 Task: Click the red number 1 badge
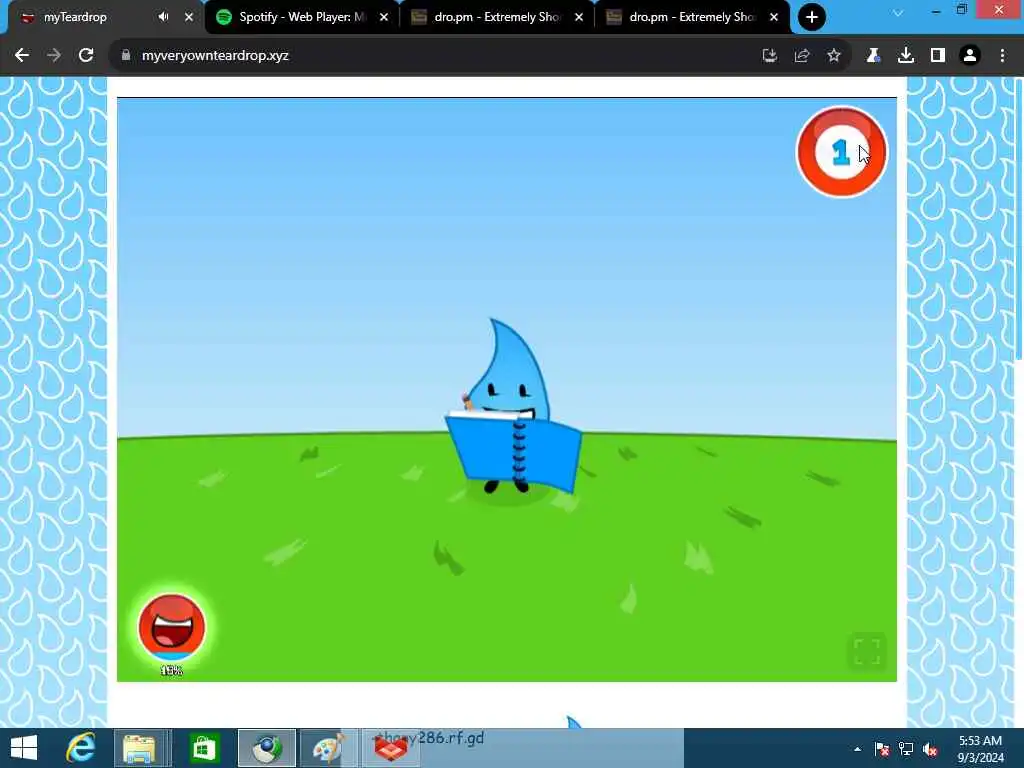click(841, 152)
